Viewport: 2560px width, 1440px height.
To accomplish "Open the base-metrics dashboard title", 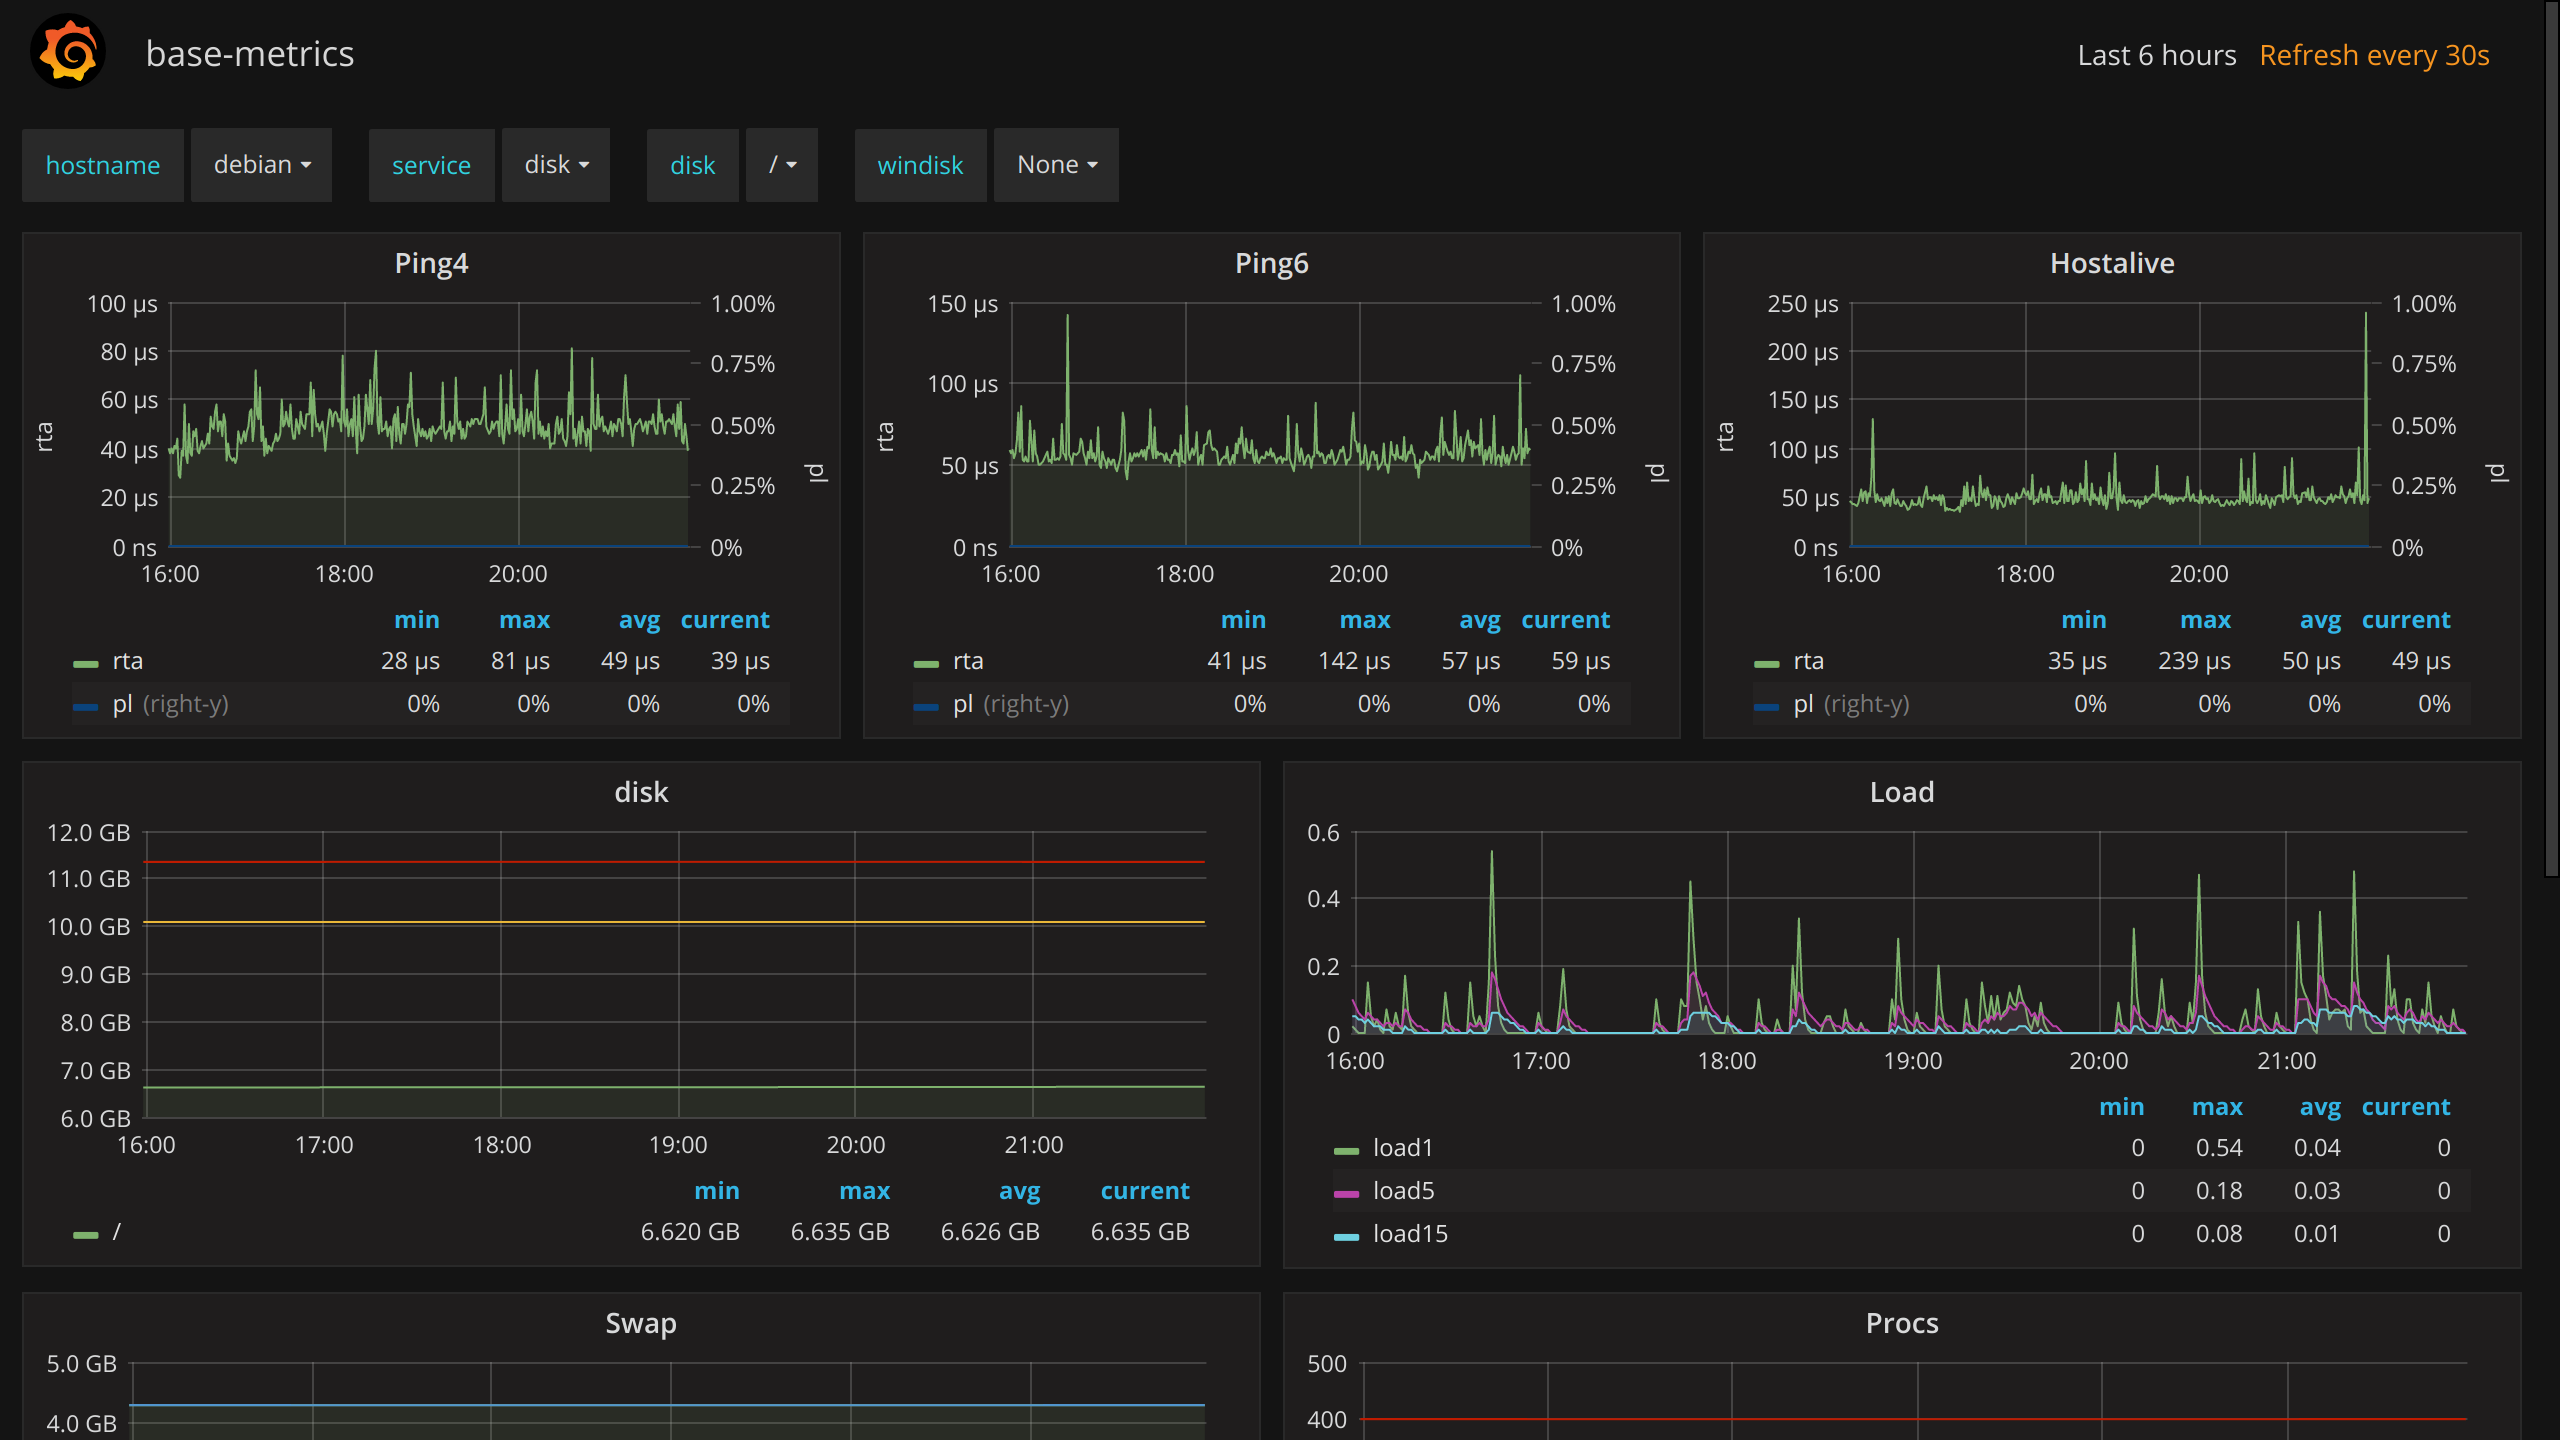I will click(x=250, y=54).
